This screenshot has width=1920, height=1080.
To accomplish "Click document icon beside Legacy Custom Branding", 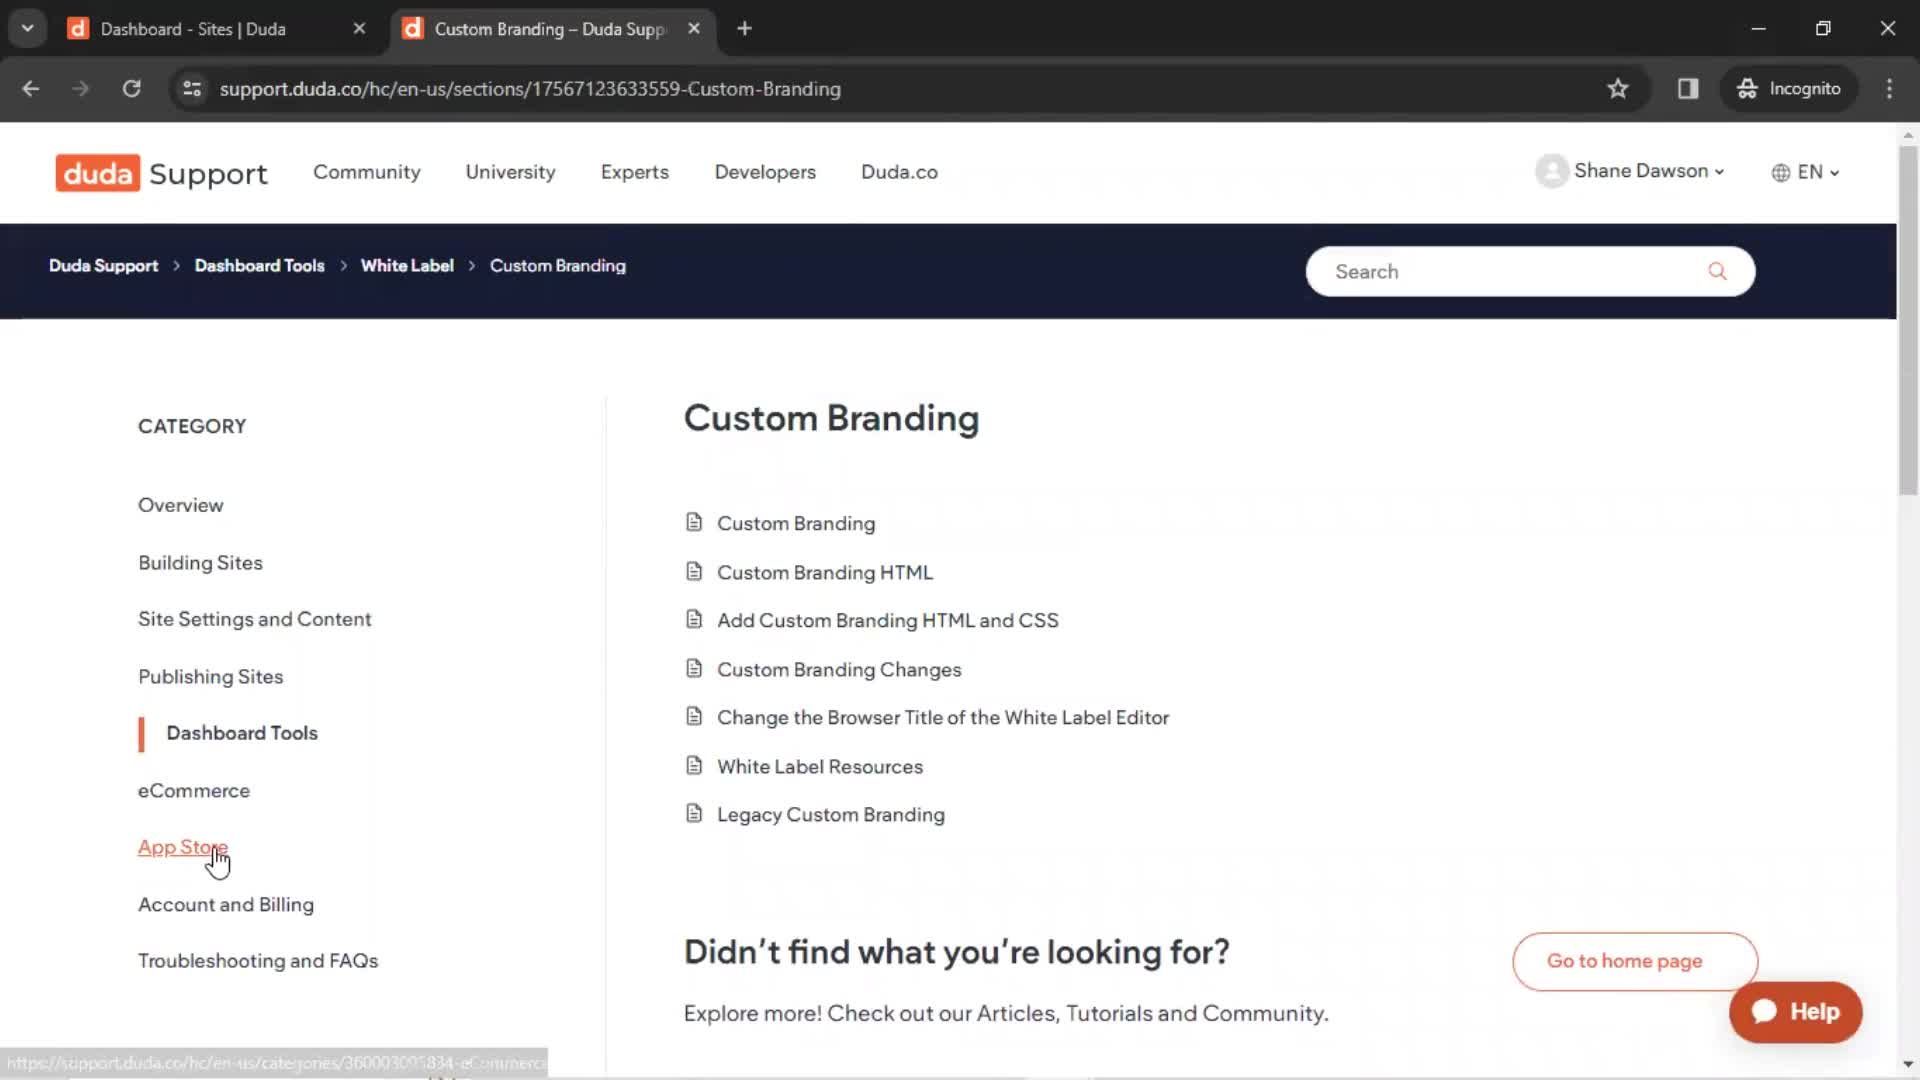I will (694, 813).
